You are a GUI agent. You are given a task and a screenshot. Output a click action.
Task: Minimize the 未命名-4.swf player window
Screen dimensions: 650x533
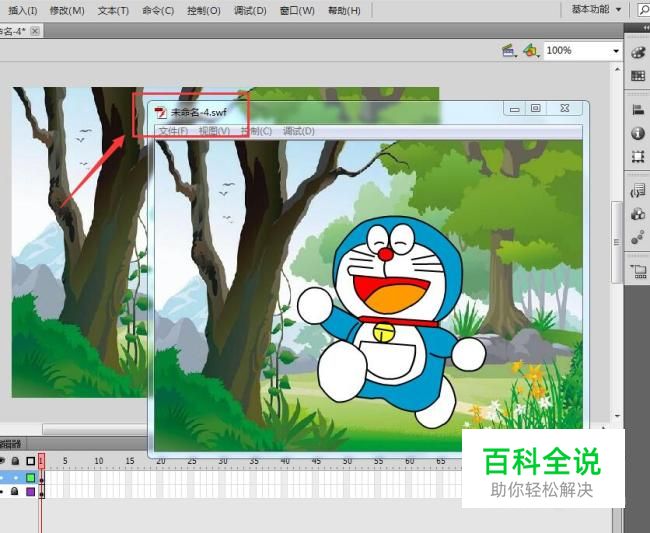pyautogui.click(x=514, y=109)
